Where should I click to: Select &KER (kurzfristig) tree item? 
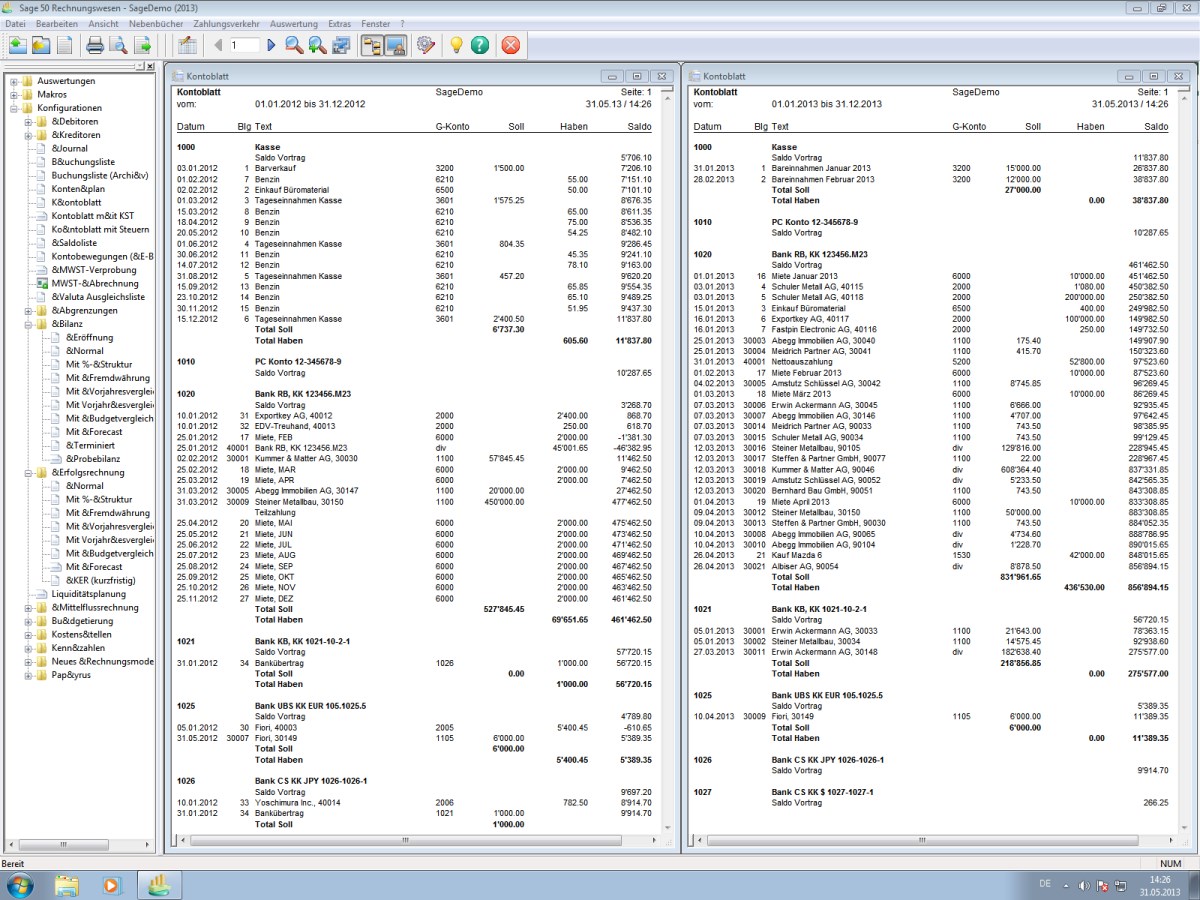pyautogui.click(x=101, y=581)
